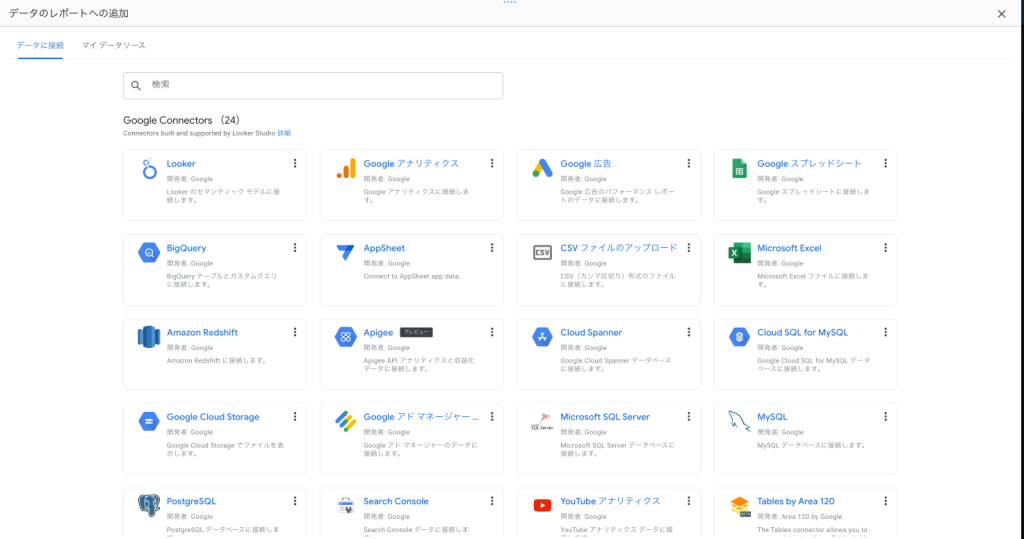This screenshot has height=539, width=1024.
Task: Click the 'Amazon Redshift に接続します。' text
Action: pyautogui.click(x=216, y=361)
